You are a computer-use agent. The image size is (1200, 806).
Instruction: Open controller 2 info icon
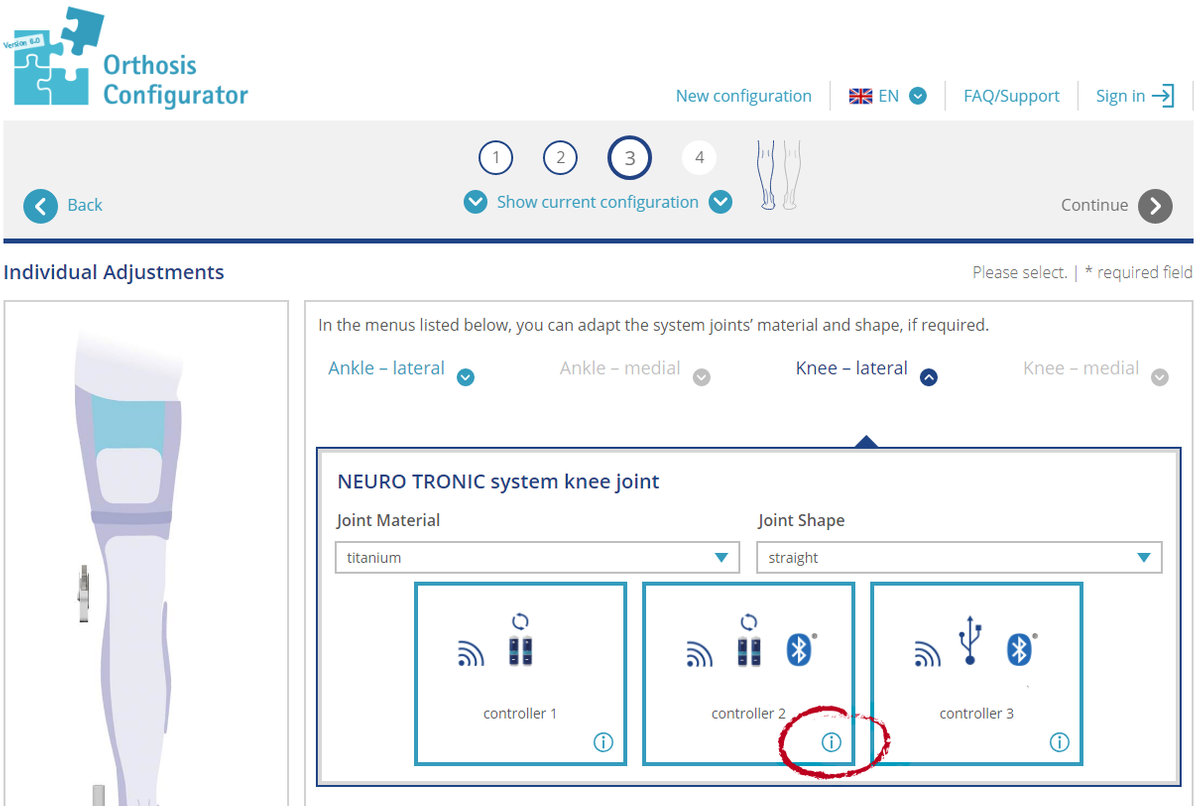coord(831,743)
